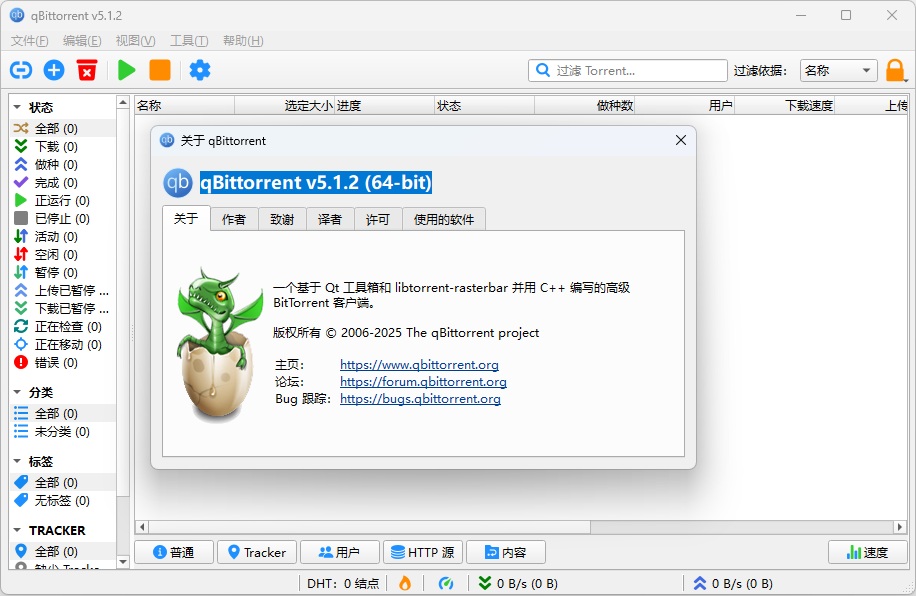This screenshot has height=596, width=916.
Task: Sort by the 名称 column header
Action: 185,106
